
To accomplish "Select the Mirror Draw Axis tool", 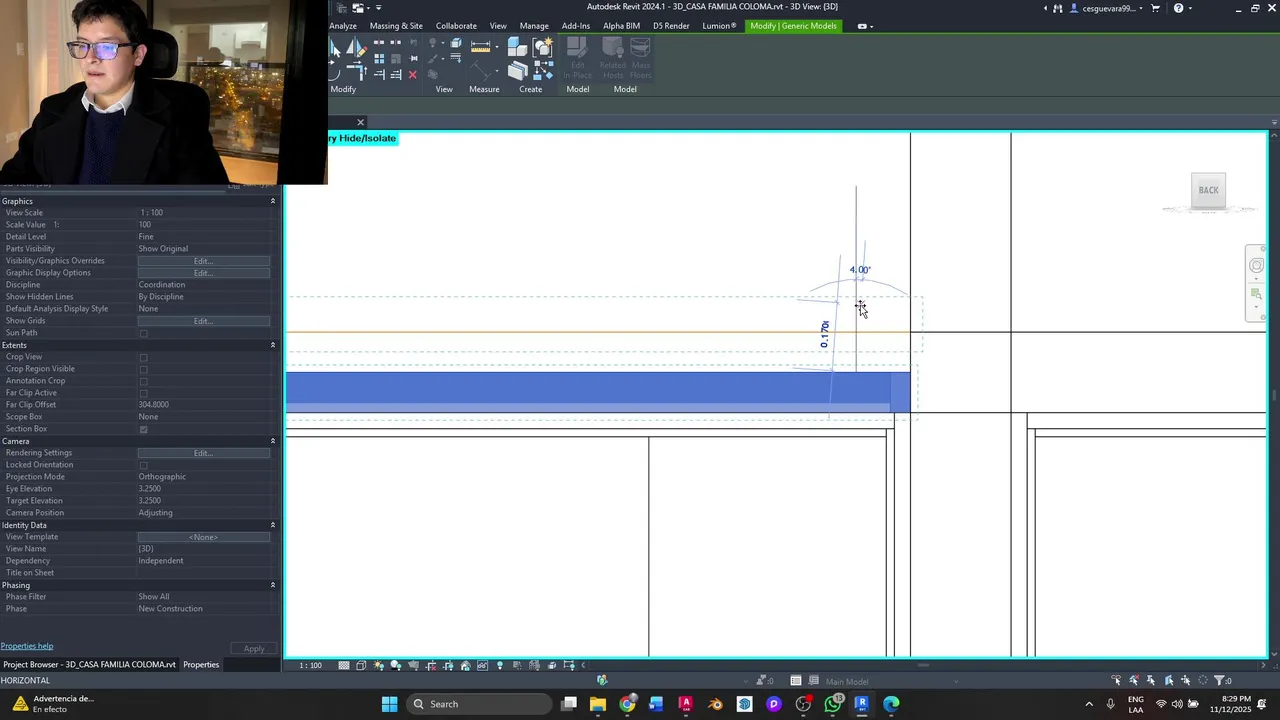I will [357, 47].
